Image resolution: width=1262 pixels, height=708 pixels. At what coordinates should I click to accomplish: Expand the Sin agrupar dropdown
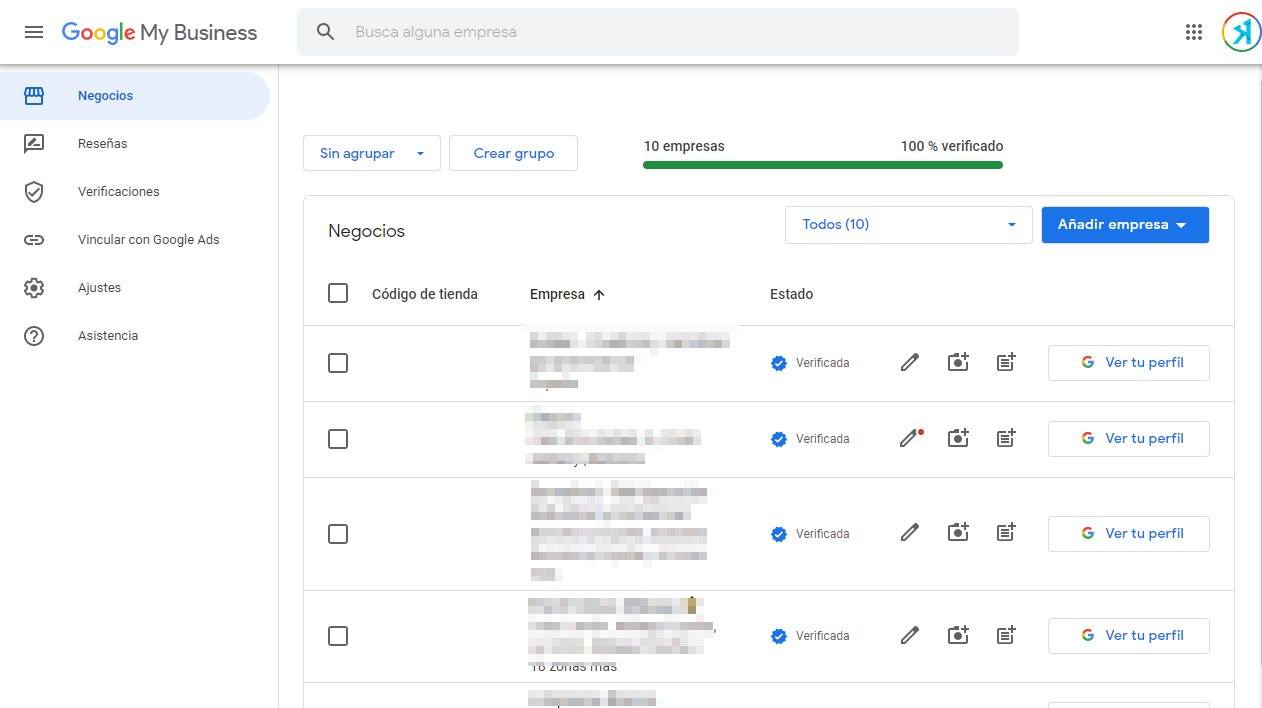click(x=371, y=153)
